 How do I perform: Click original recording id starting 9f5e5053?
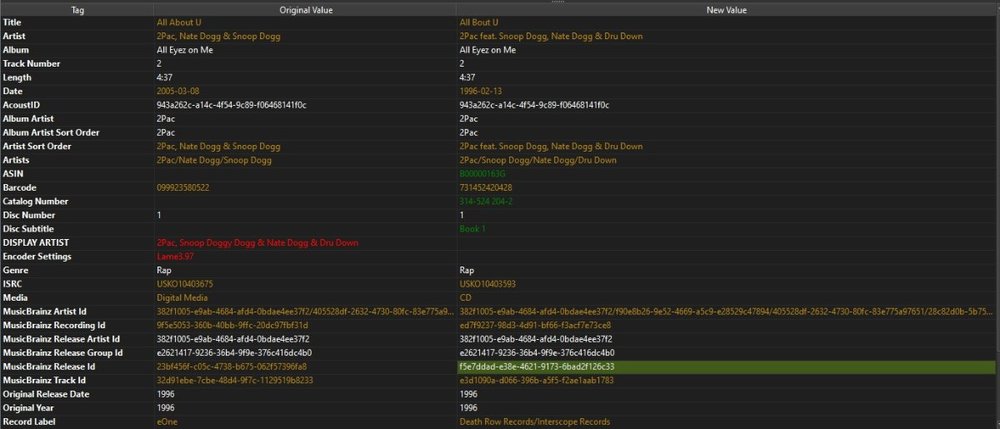click(232, 326)
